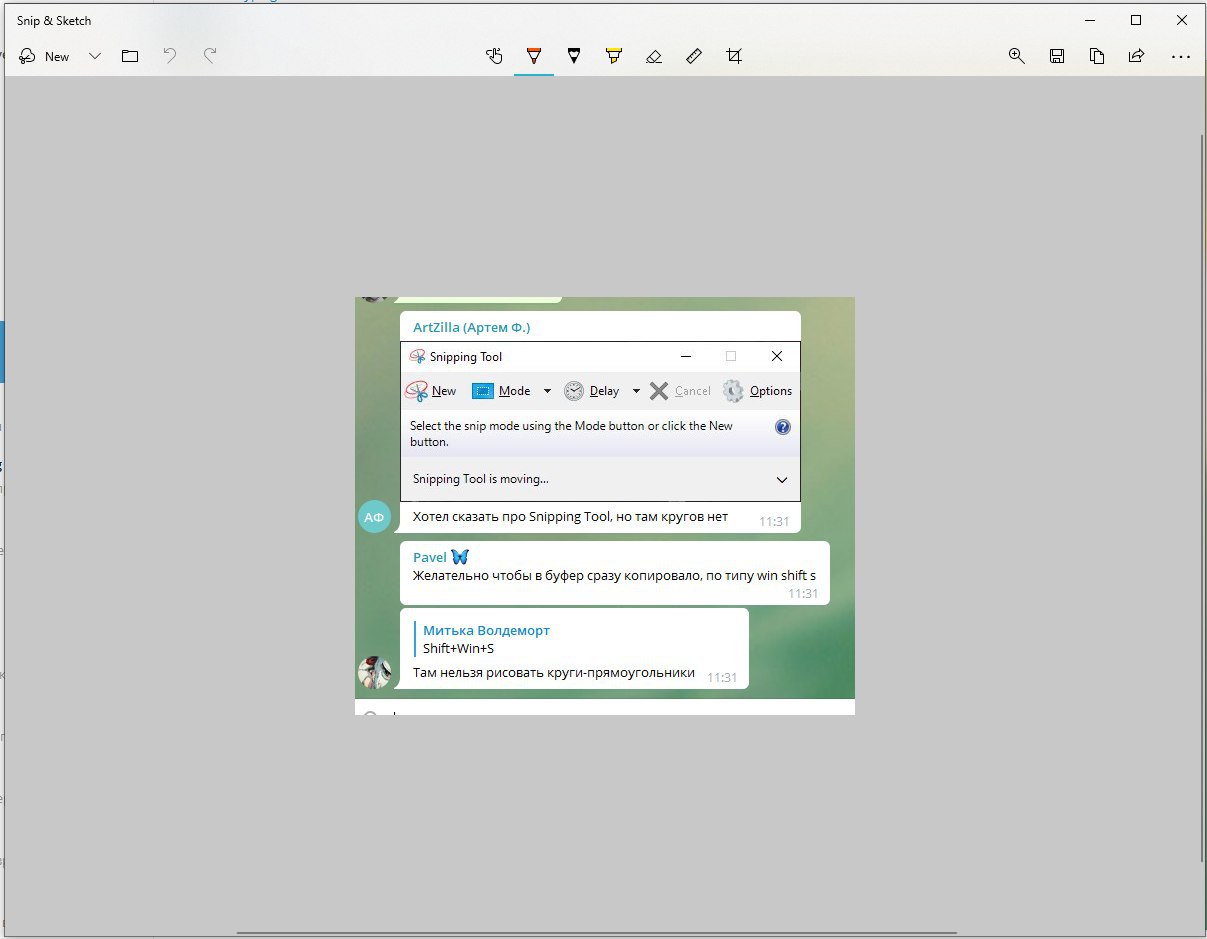Share the snip
The height and width of the screenshot is (939, 1207).
1137,56
